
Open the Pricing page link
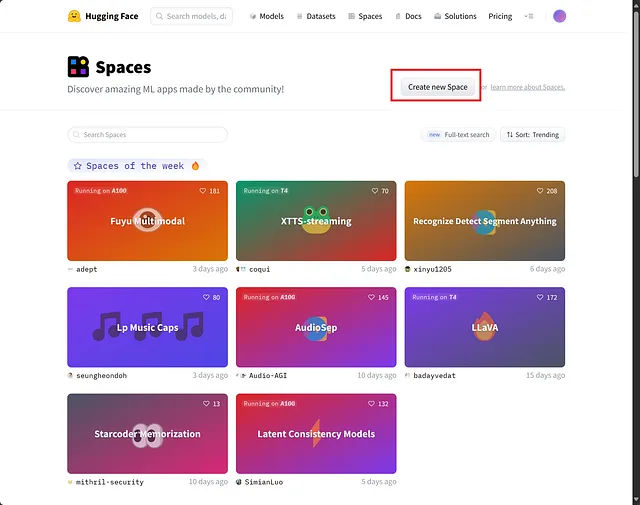[x=500, y=16]
